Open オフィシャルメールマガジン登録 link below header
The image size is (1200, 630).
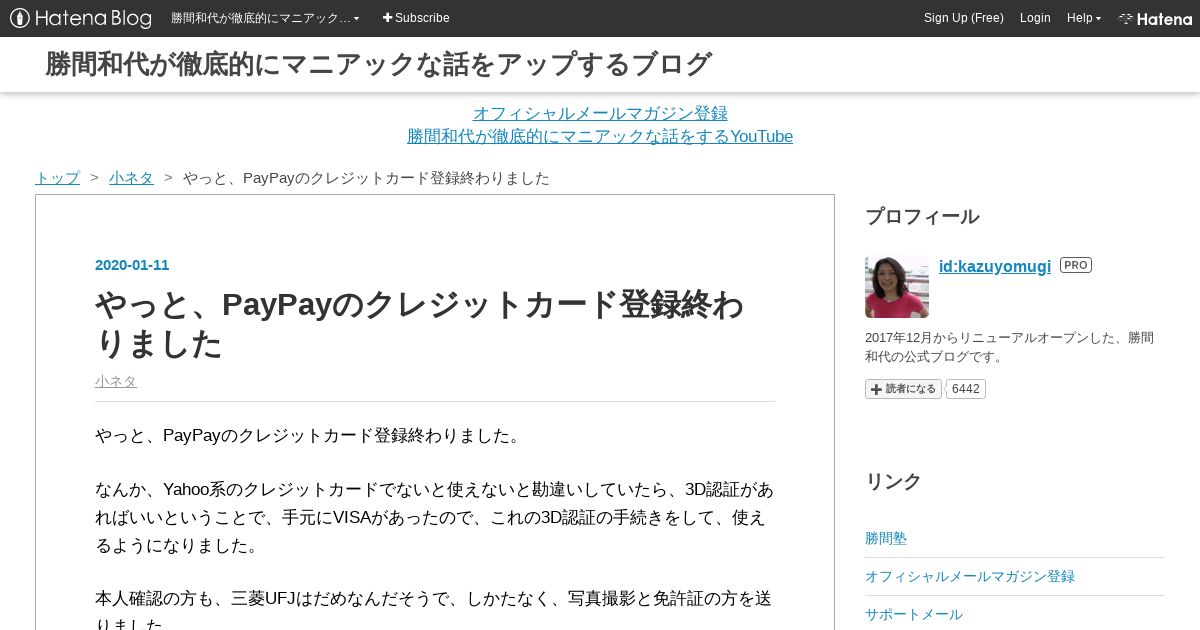click(600, 113)
